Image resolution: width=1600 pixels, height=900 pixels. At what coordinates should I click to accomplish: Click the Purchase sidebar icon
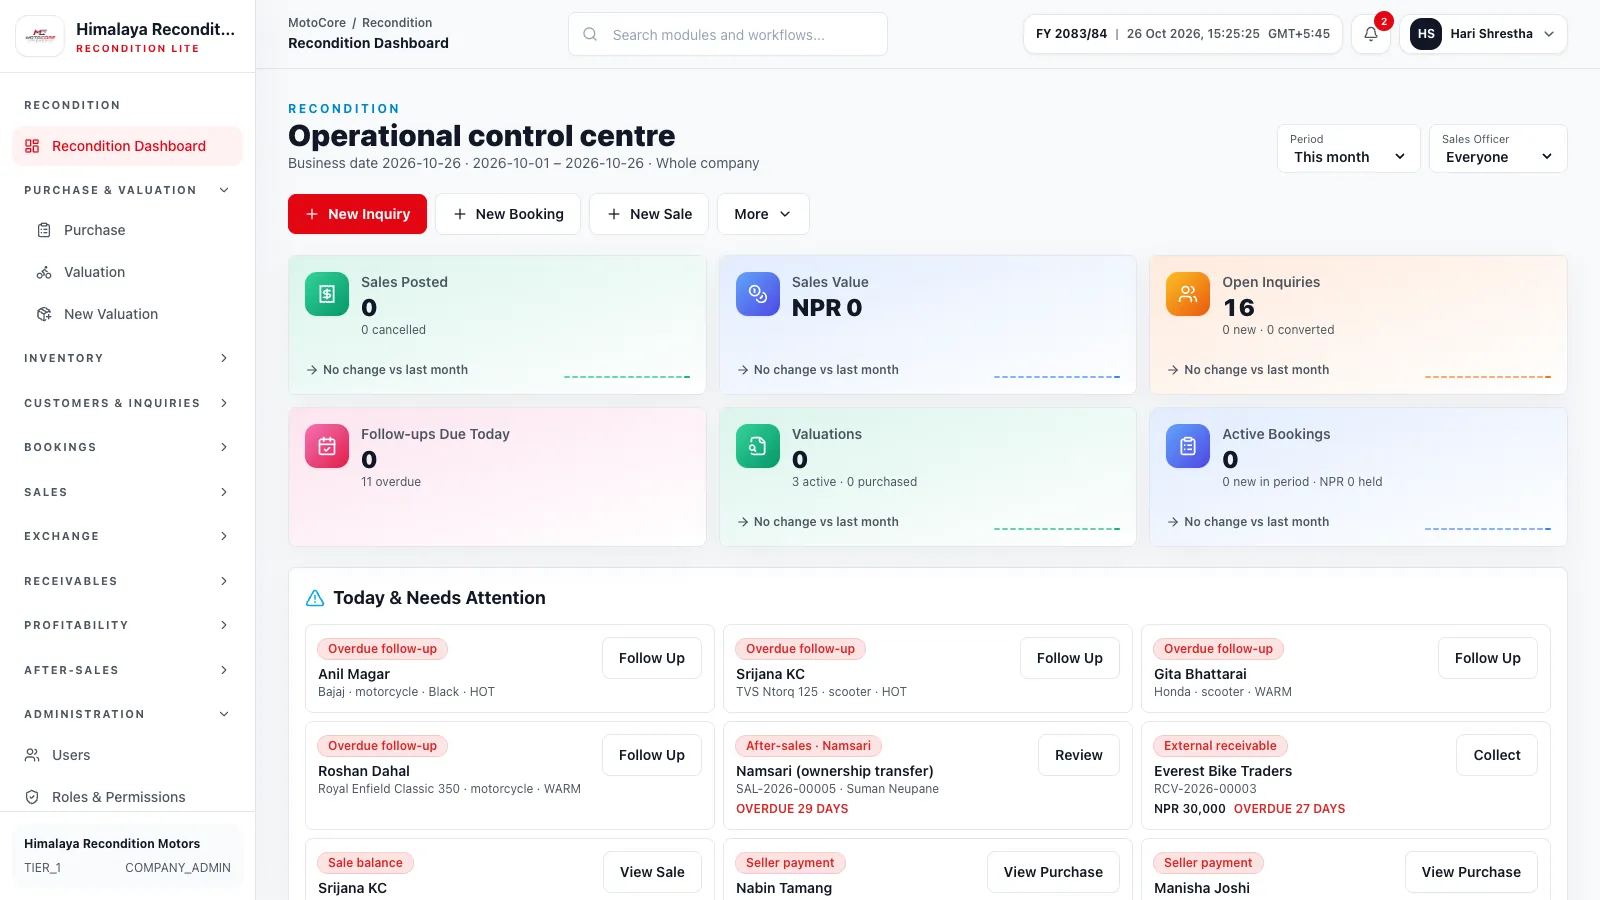pos(44,230)
